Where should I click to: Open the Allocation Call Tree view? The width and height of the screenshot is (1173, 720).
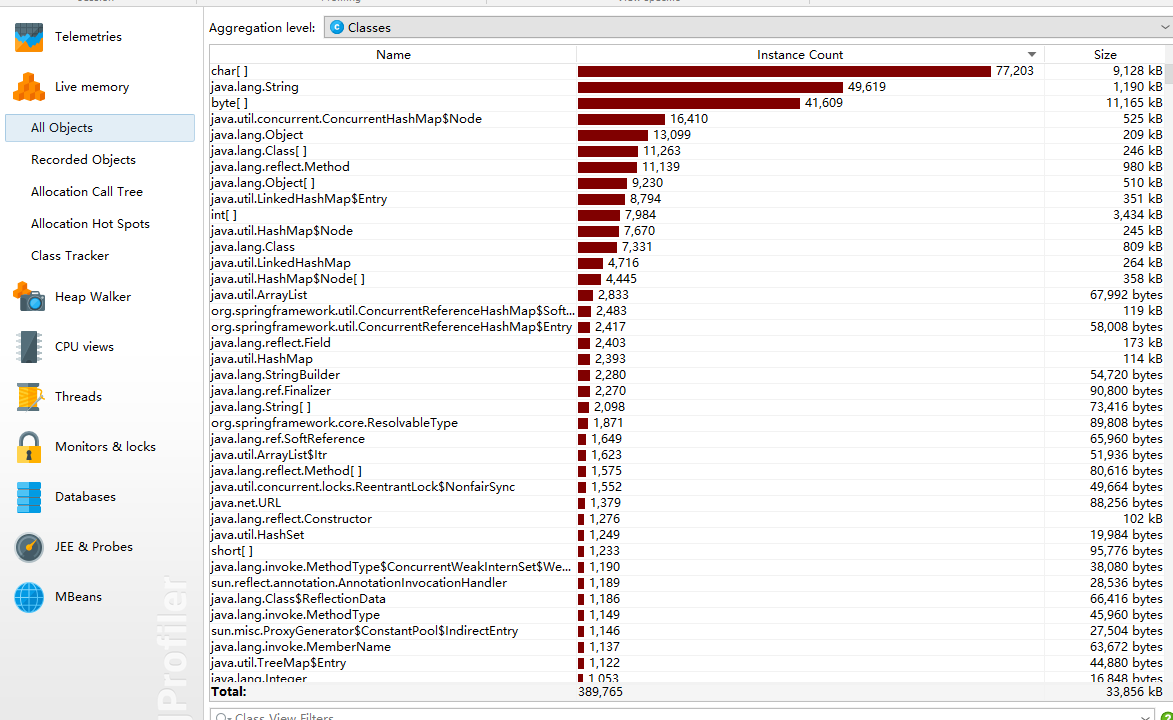coord(87,192)
